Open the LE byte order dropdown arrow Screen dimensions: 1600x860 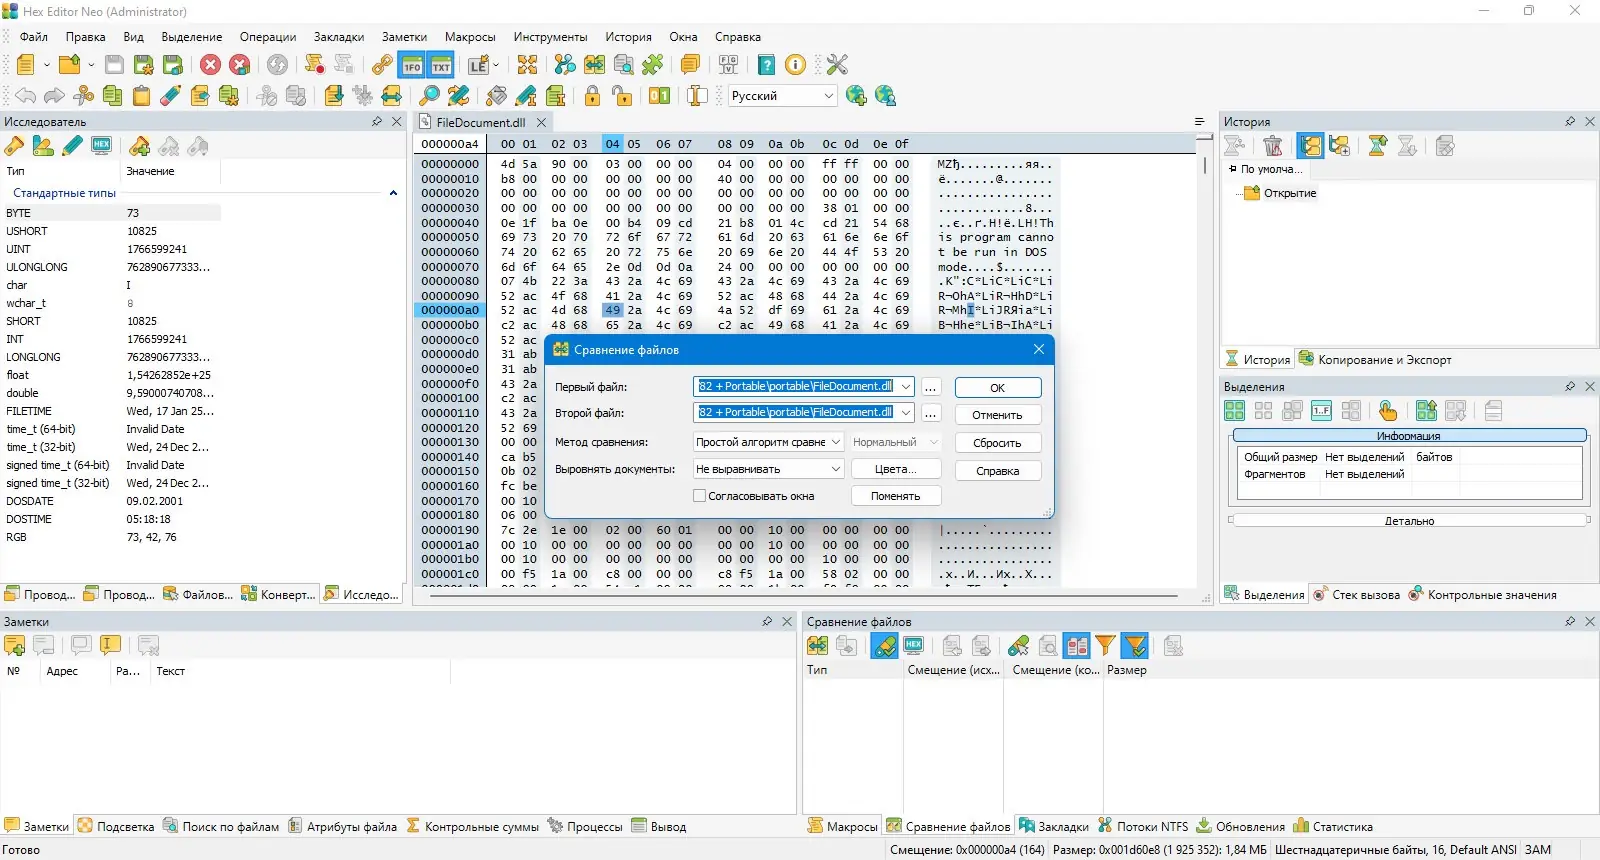click(x=494, y=65)
